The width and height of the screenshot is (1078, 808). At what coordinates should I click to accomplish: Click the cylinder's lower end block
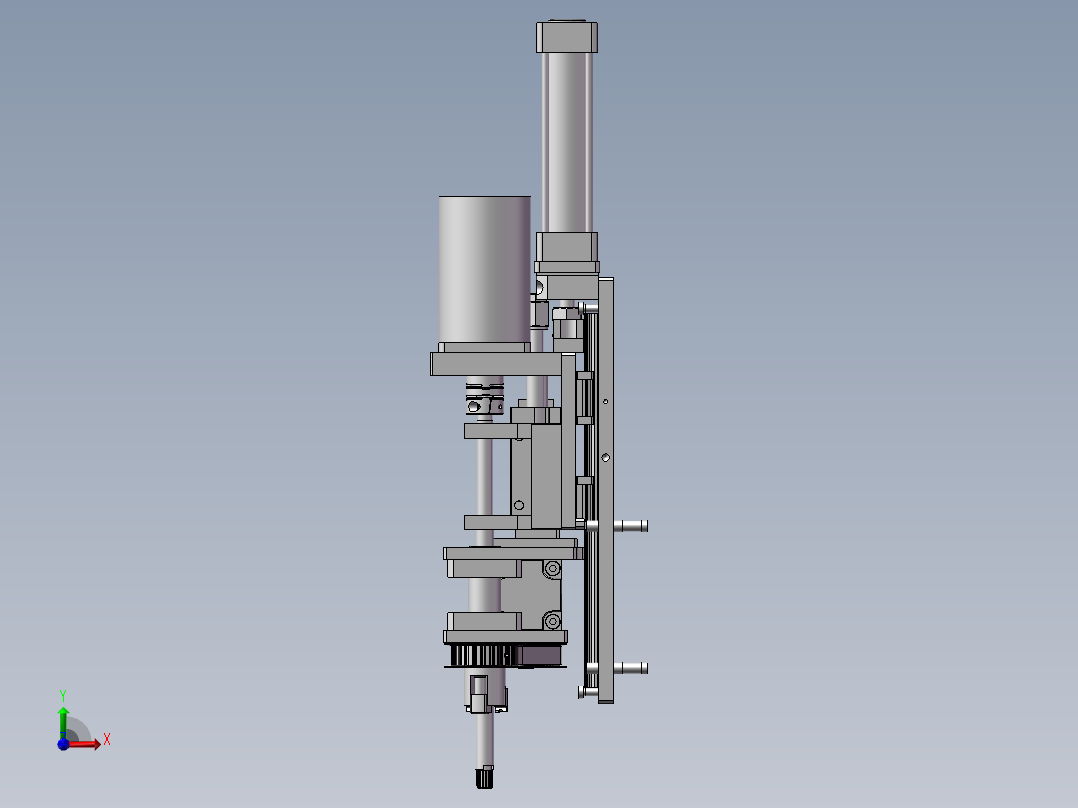click(x=567, y=249)
